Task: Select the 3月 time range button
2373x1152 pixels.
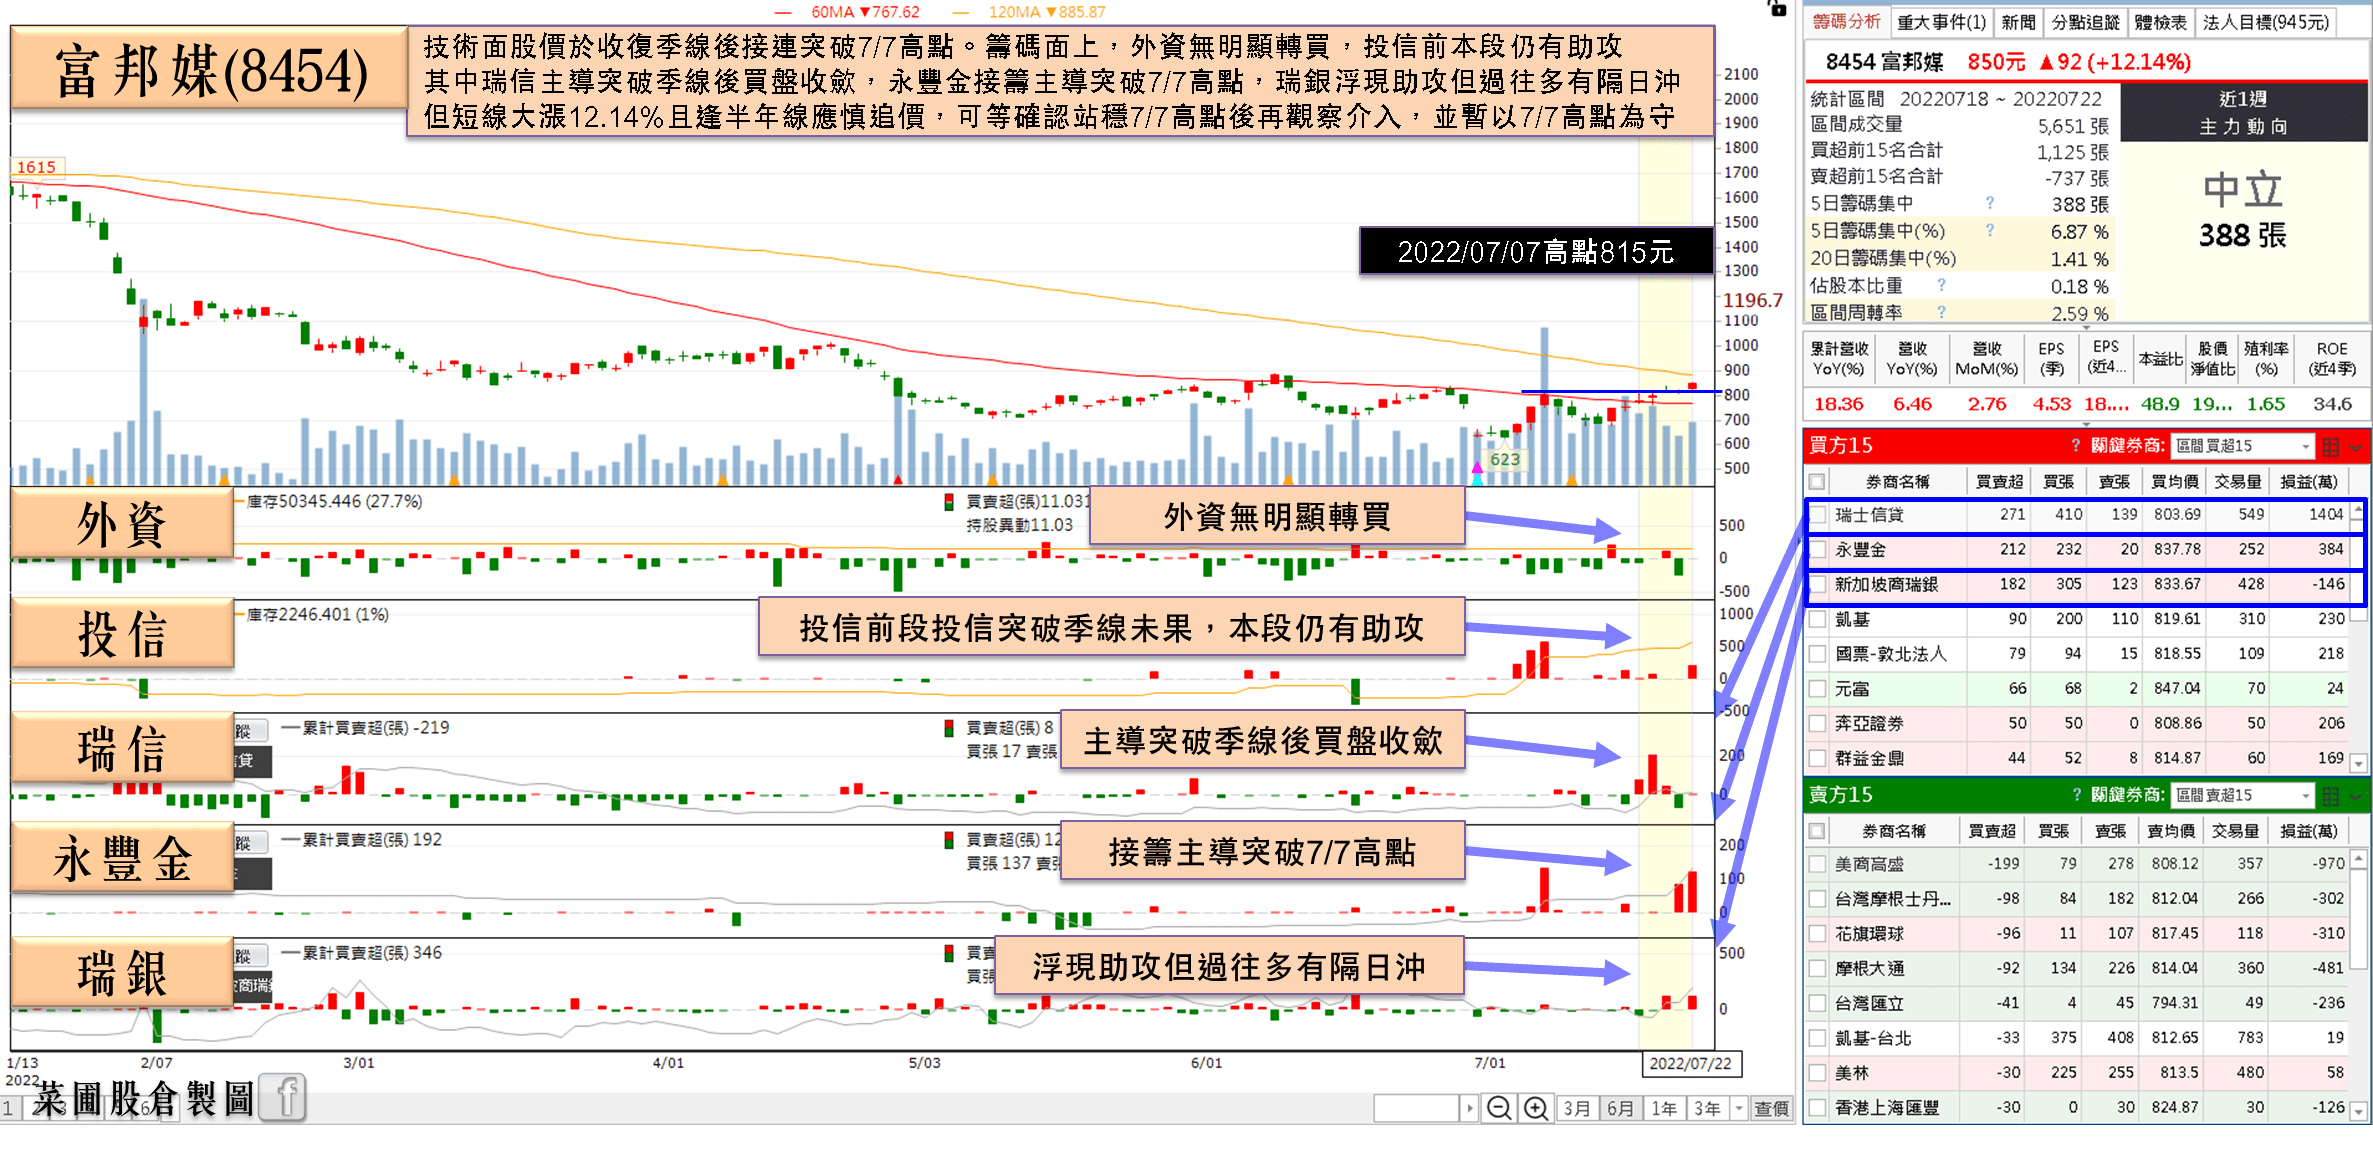Action: 1577,1108
